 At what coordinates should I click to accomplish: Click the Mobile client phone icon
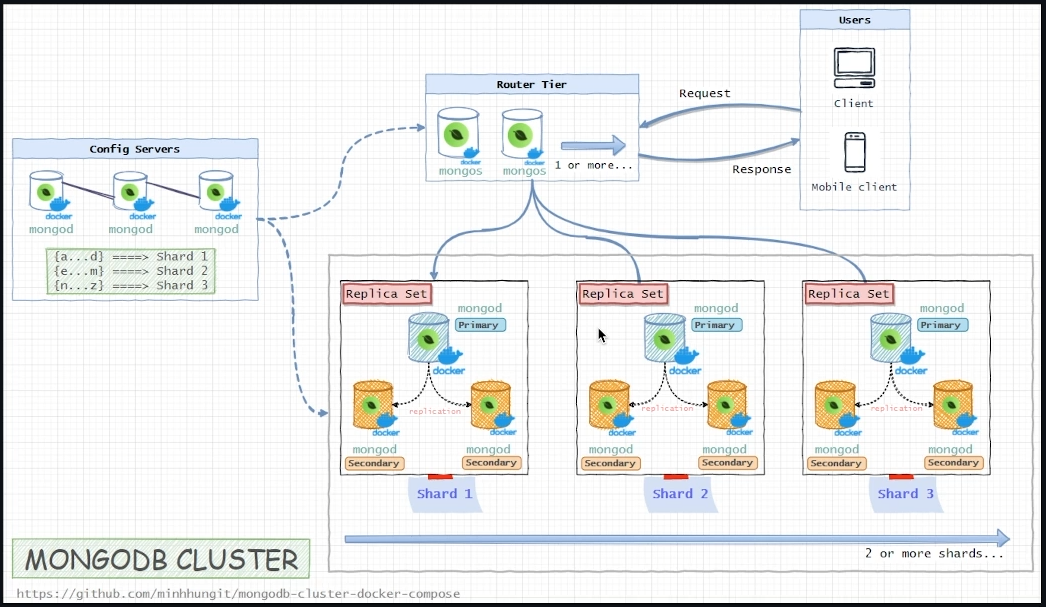(x=855, y=152)
